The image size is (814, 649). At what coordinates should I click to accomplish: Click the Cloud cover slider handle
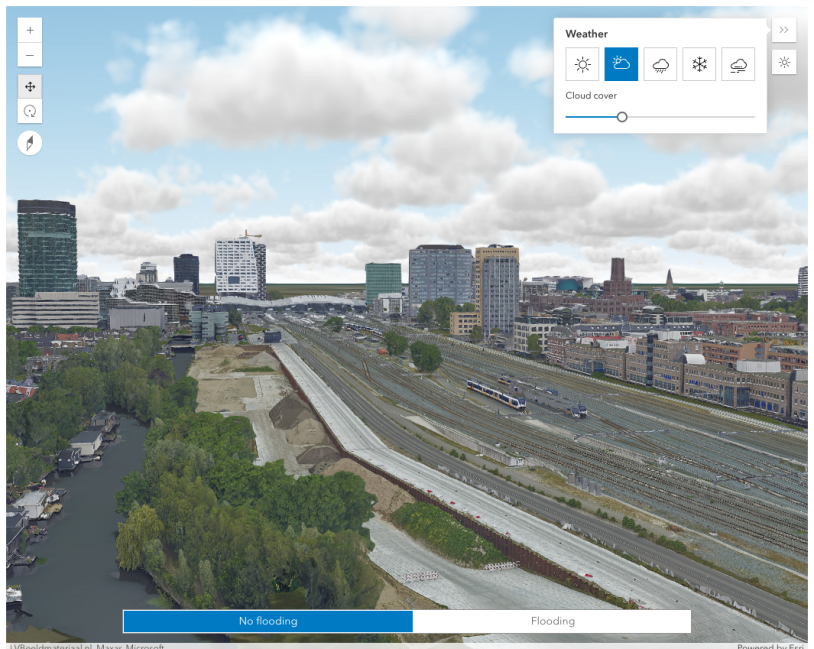tap(622, 117)
